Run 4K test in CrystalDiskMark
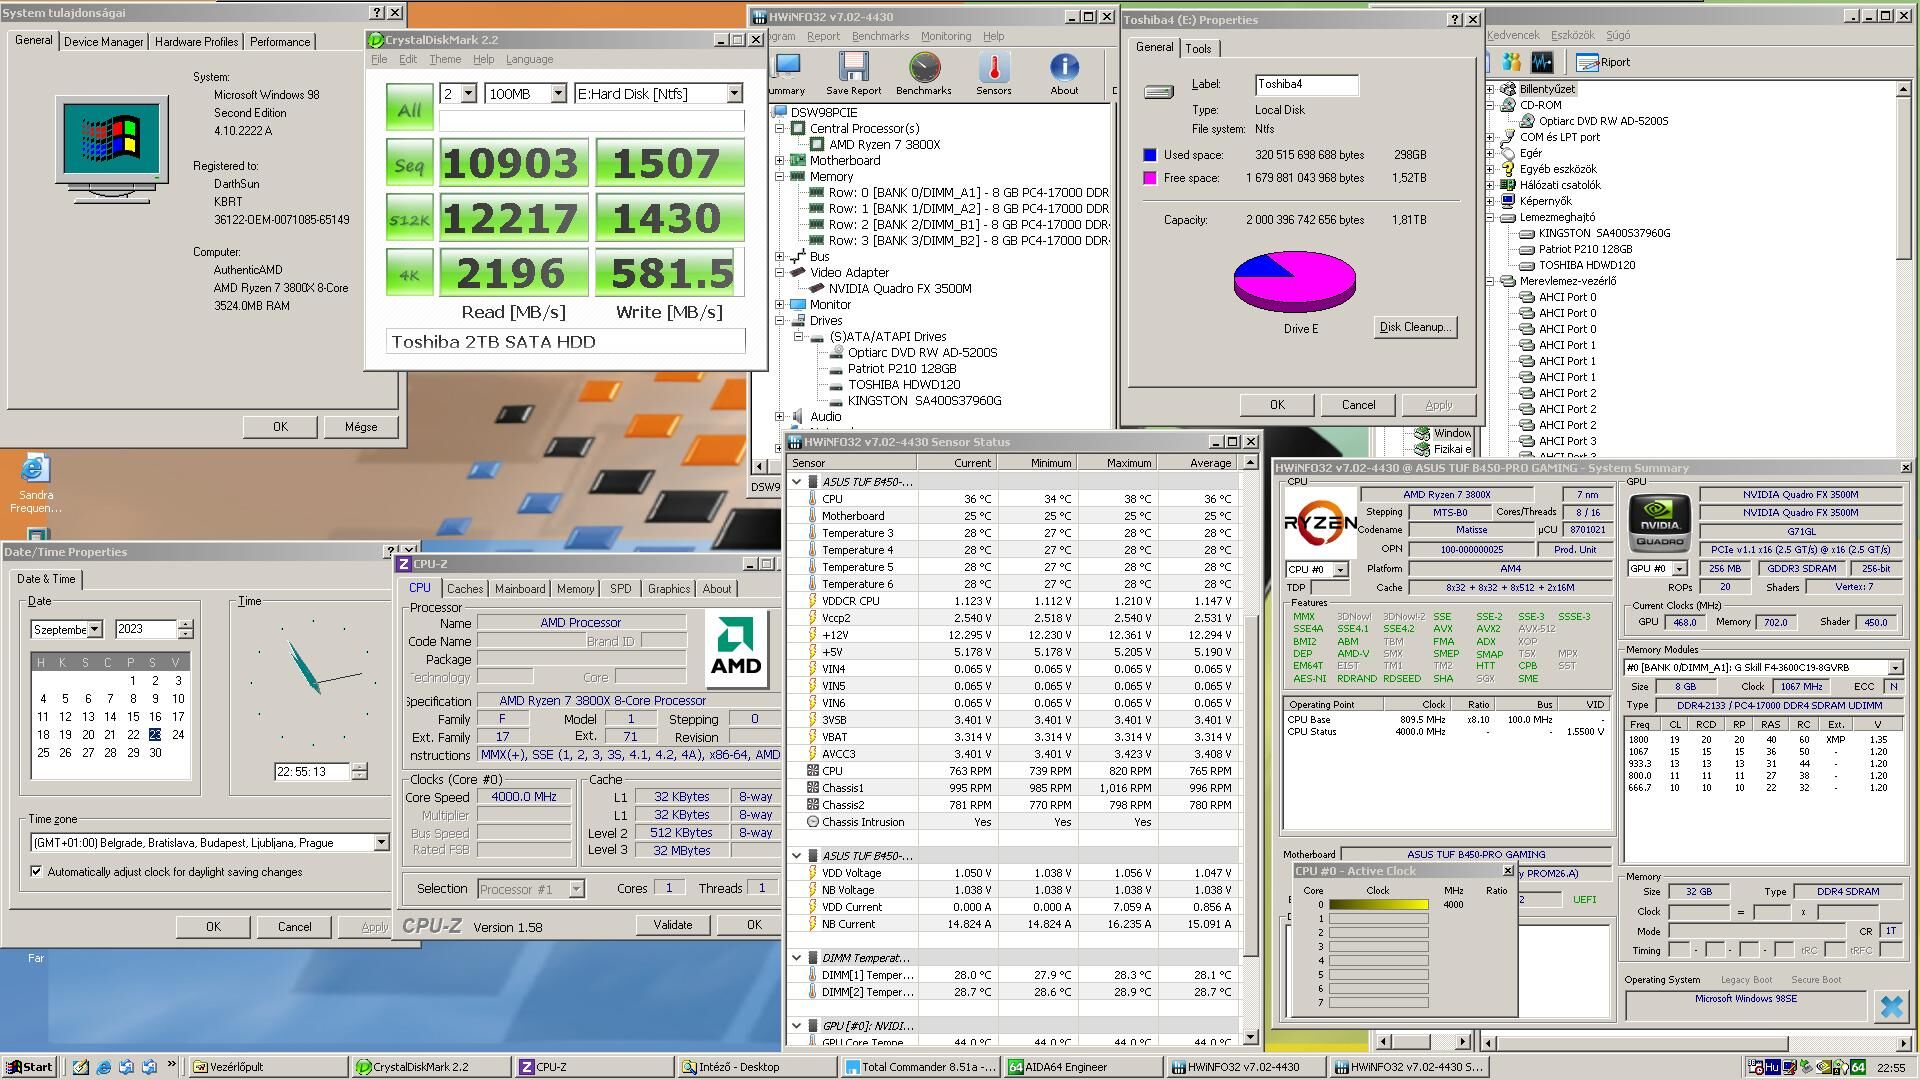 409,273
